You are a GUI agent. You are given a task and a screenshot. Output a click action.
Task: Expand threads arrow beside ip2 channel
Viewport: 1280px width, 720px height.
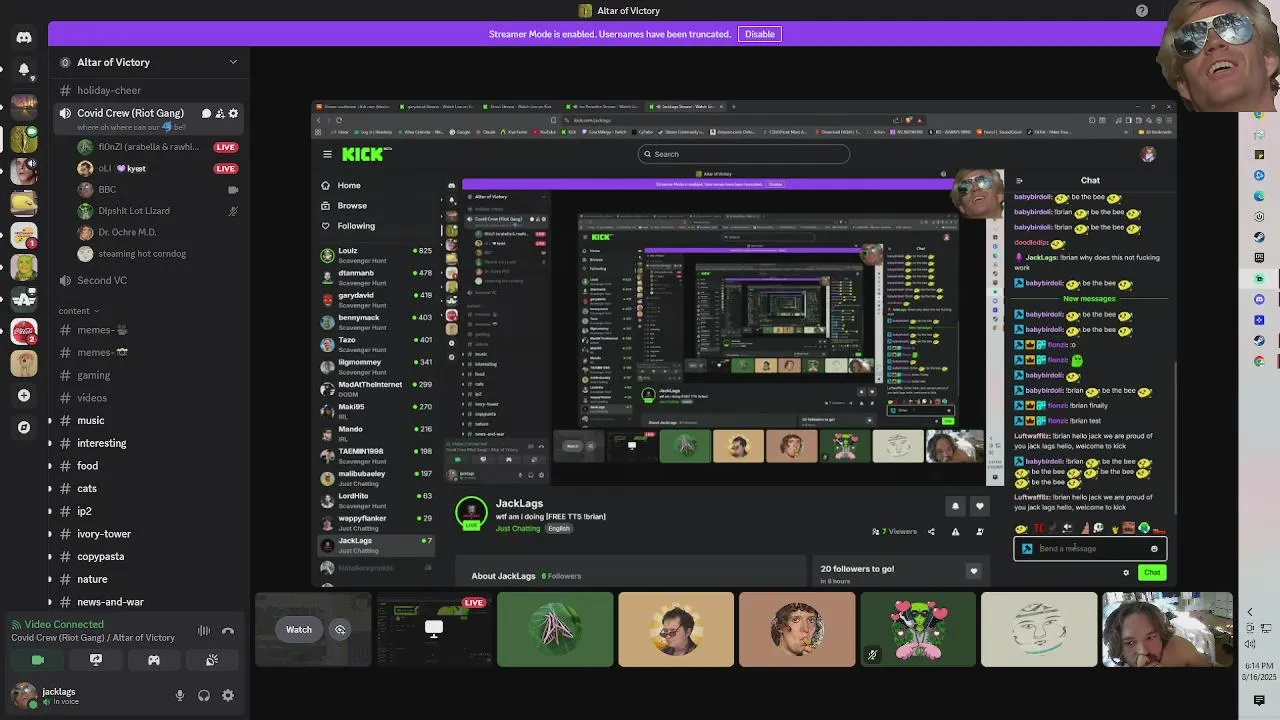click(50, 511)
